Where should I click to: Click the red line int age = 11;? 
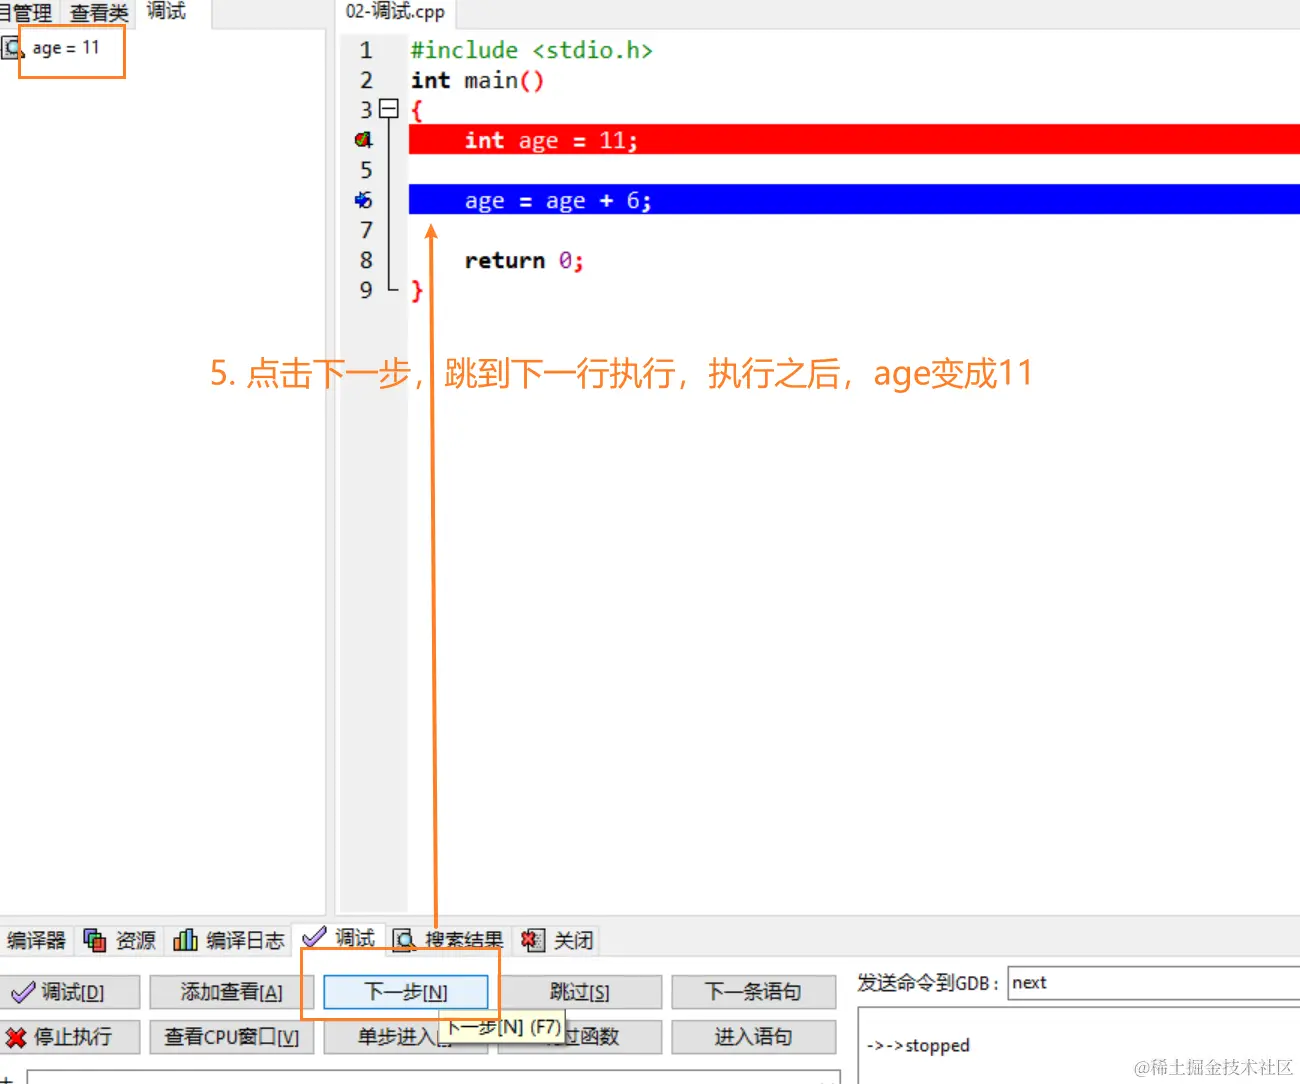pyautogui.click(x=854, y=140)
